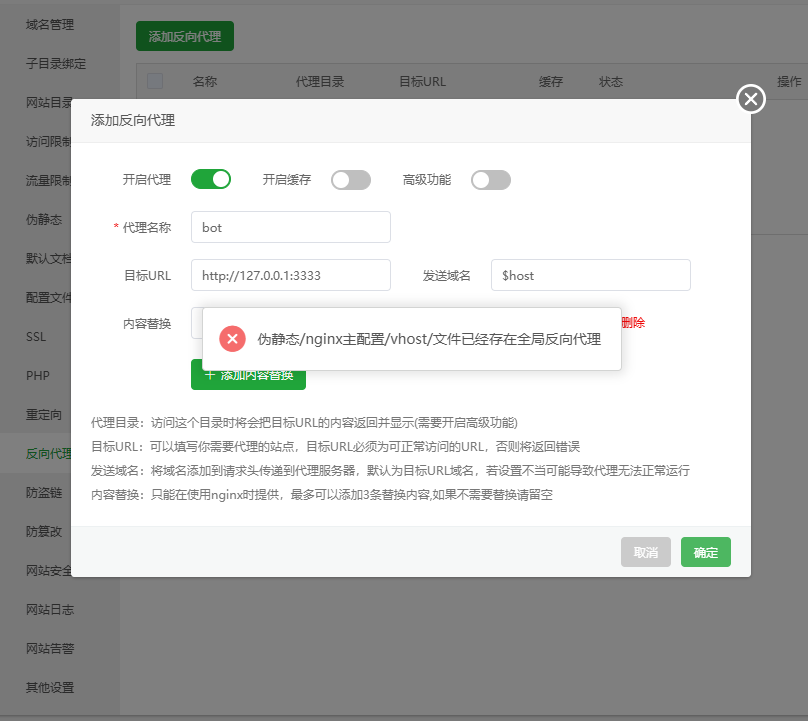Click the 添加反向代理 dialog title
The width and height of the screenshot is (808, 721).
[x=133, y=120]
